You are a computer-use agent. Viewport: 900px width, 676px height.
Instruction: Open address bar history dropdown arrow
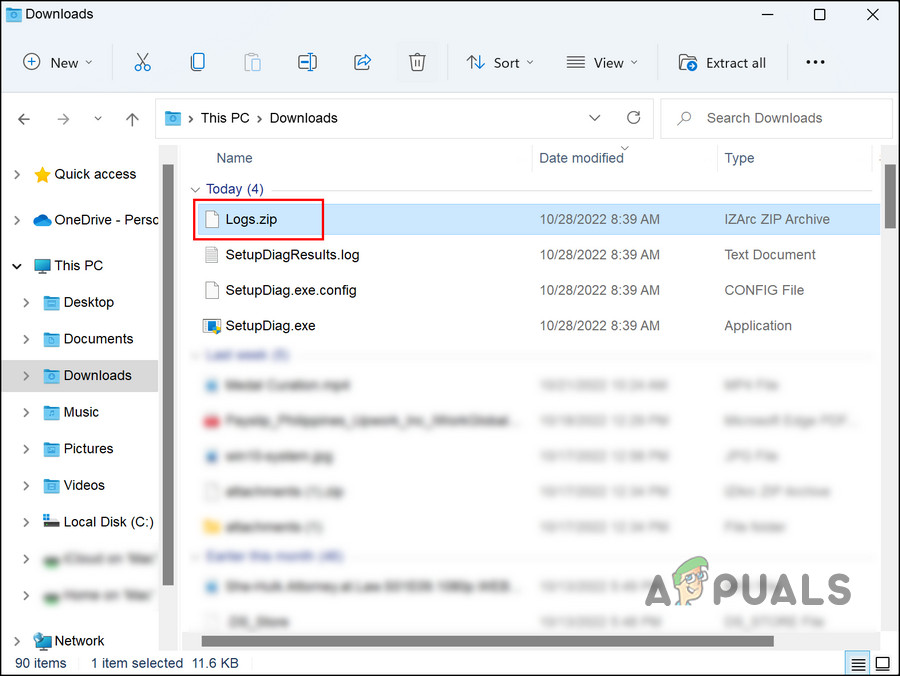click(x=595, y=118)
